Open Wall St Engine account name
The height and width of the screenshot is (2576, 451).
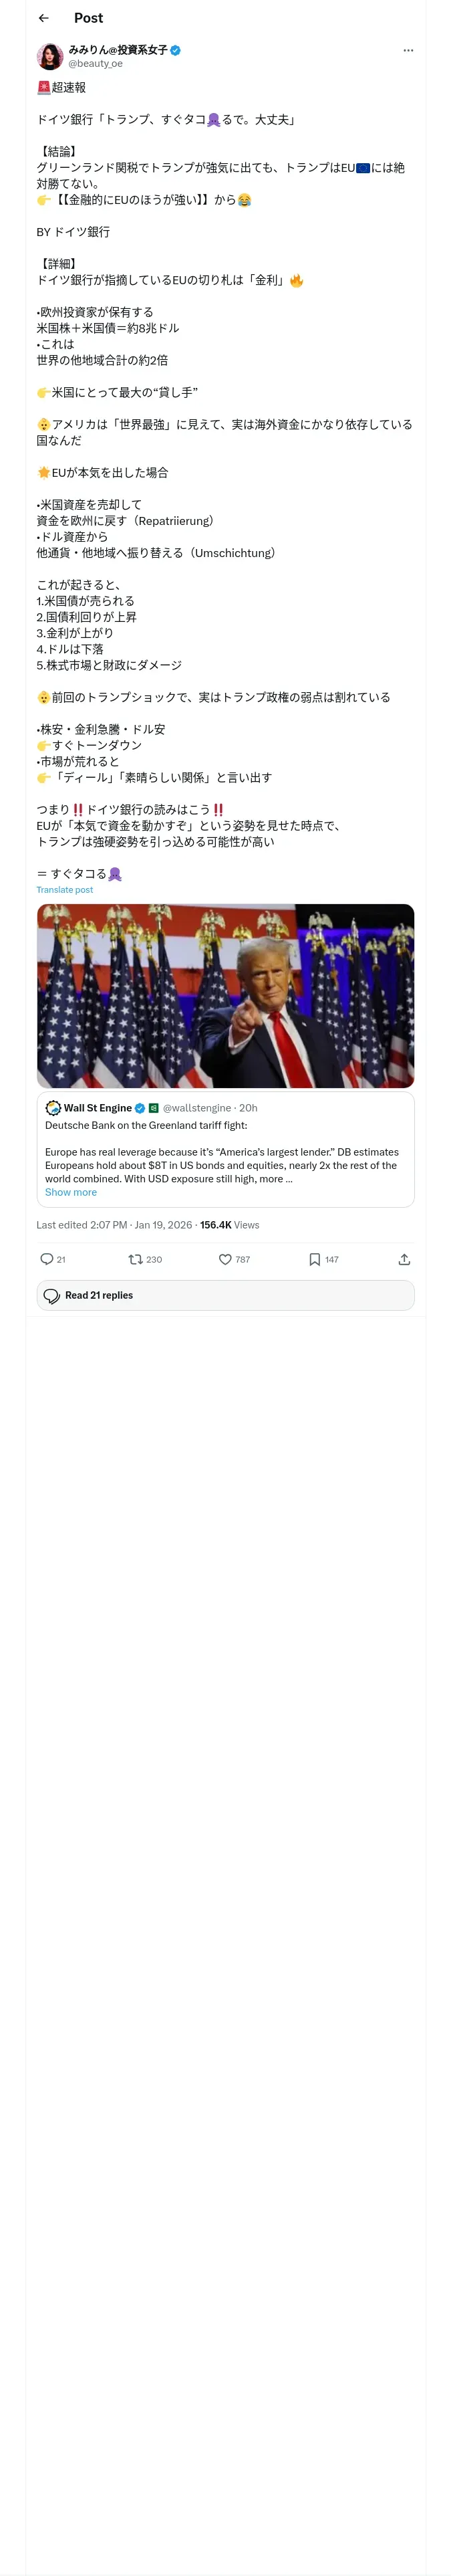coord(98,1108)
